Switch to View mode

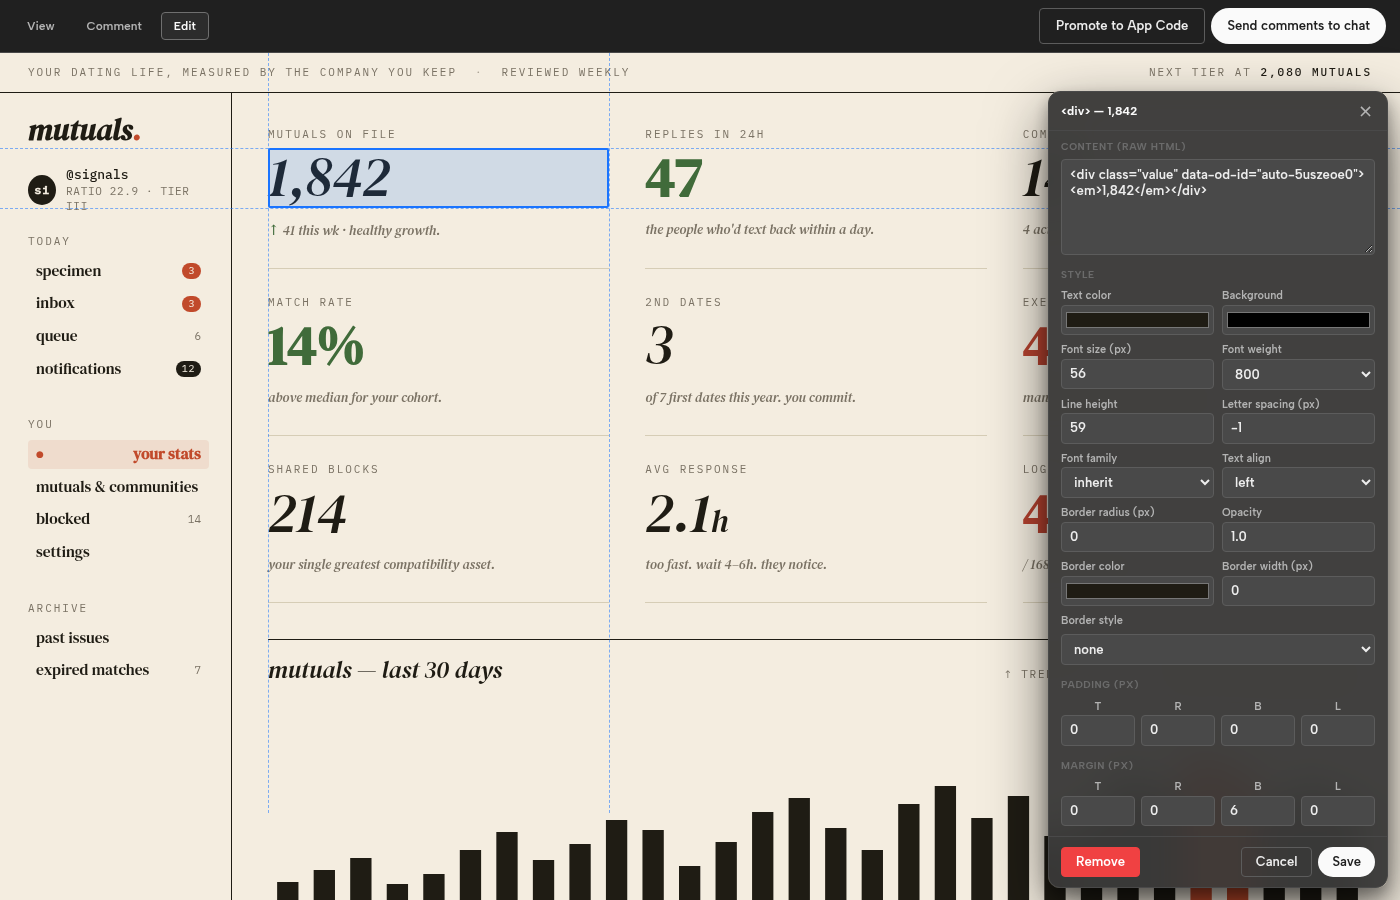41,26
